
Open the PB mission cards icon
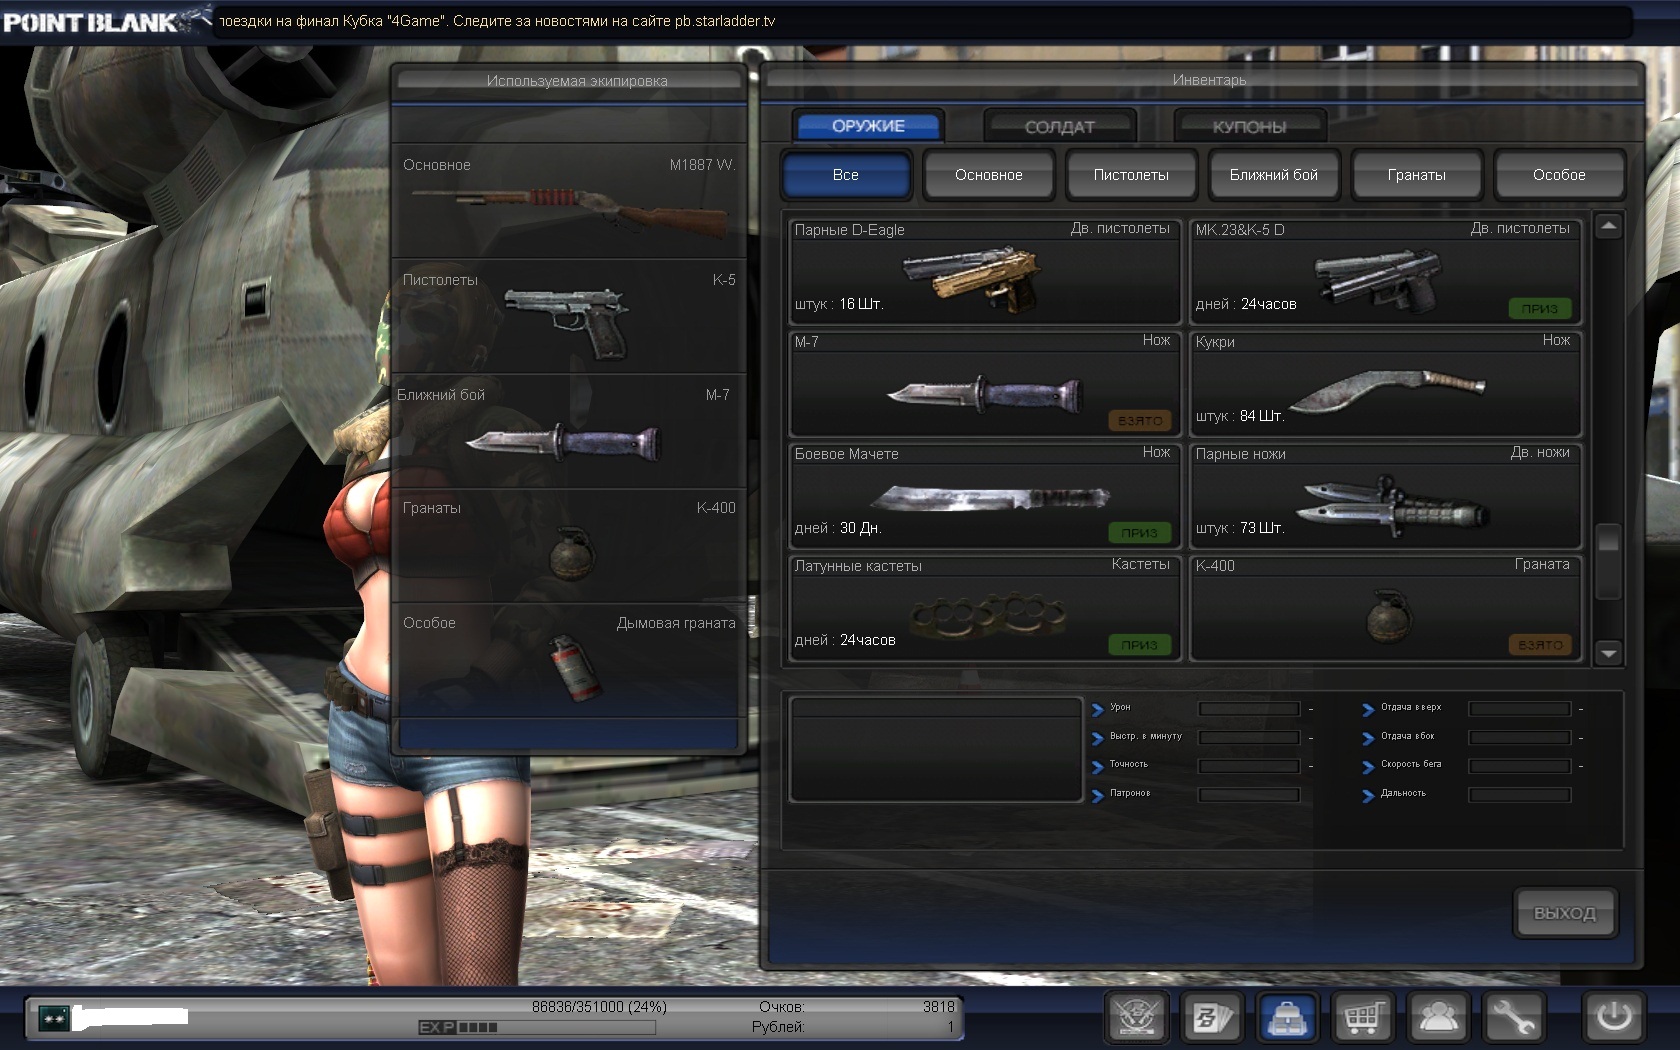point(1213,1018)
